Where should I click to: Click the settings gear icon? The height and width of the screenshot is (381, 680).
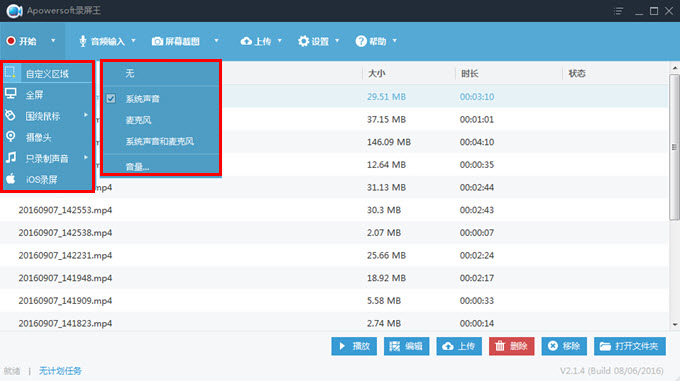pyautogui.click(x=304, y=41)
